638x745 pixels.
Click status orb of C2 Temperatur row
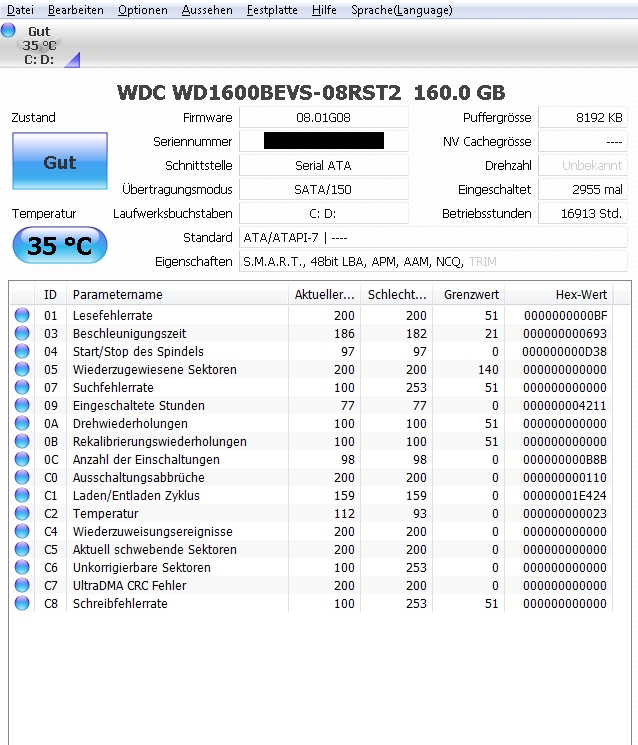coord(22,513)
